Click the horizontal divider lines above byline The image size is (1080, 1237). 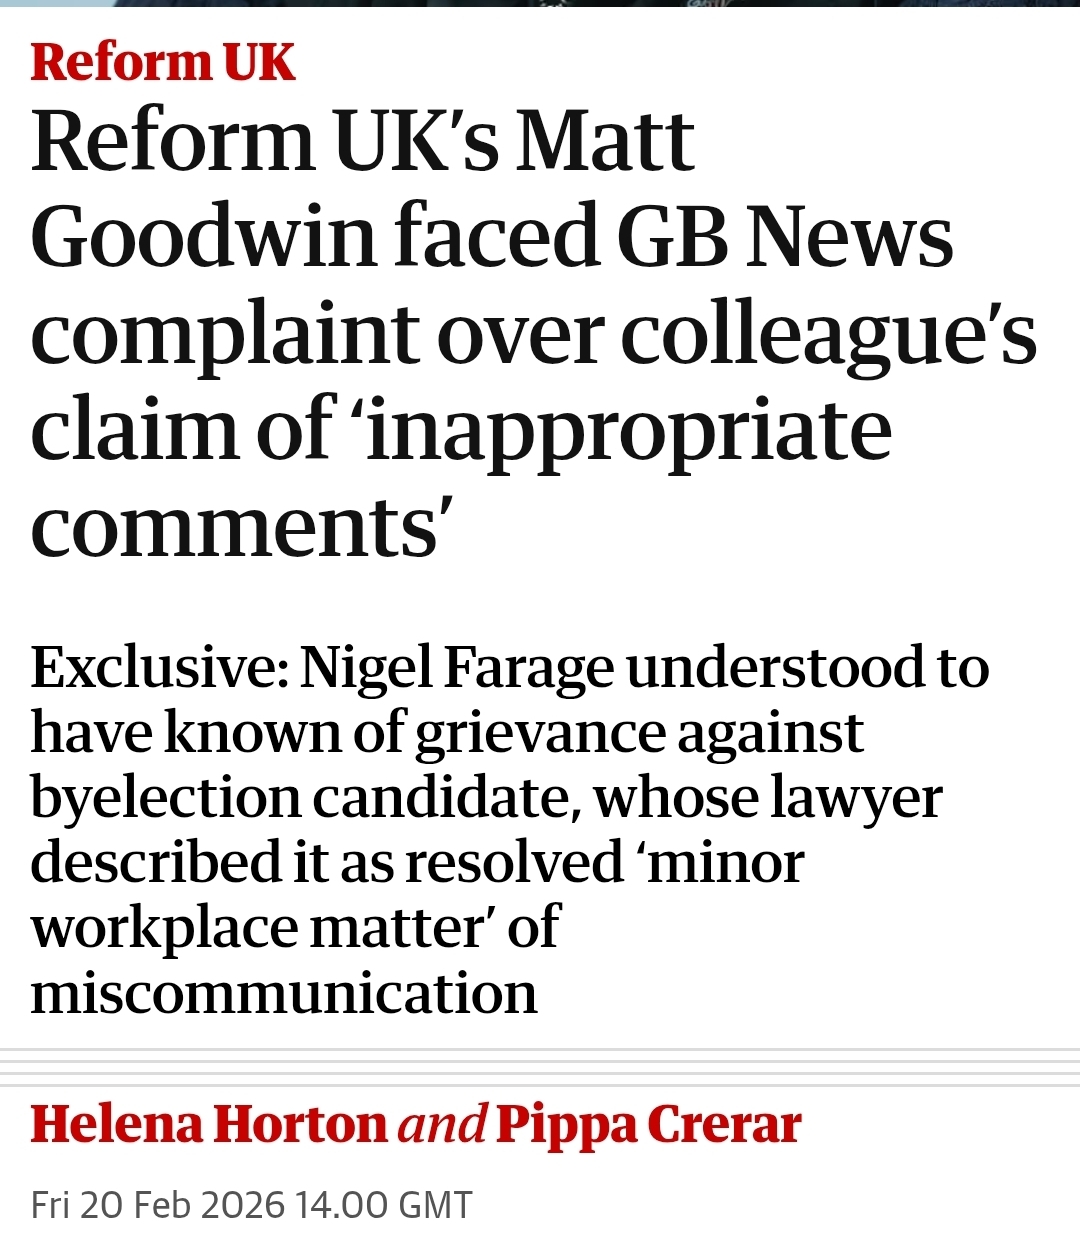pos(540,1066)
